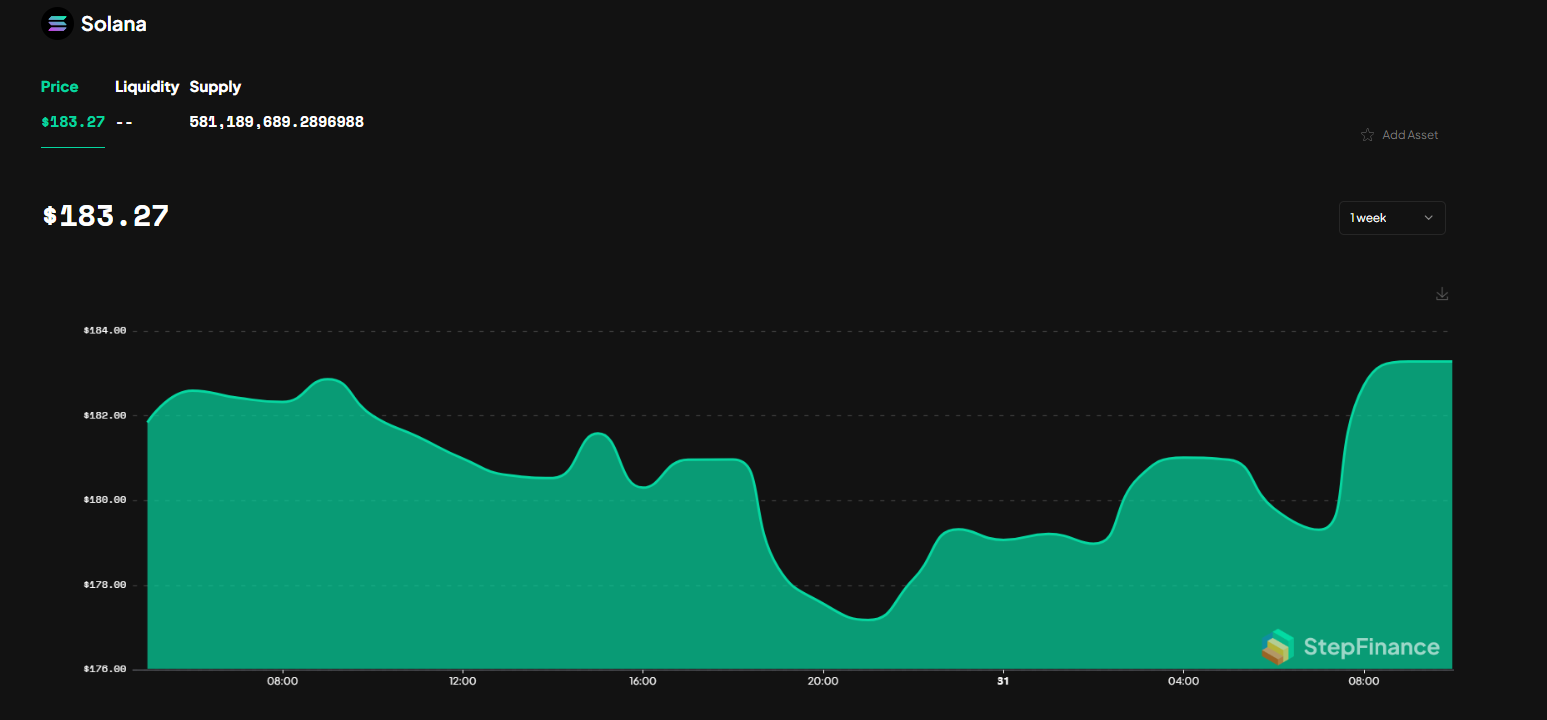The width and height of the screenshot is (1547, 720).
Task: Switch to the Price tab
Action: (x=59, y=87)
